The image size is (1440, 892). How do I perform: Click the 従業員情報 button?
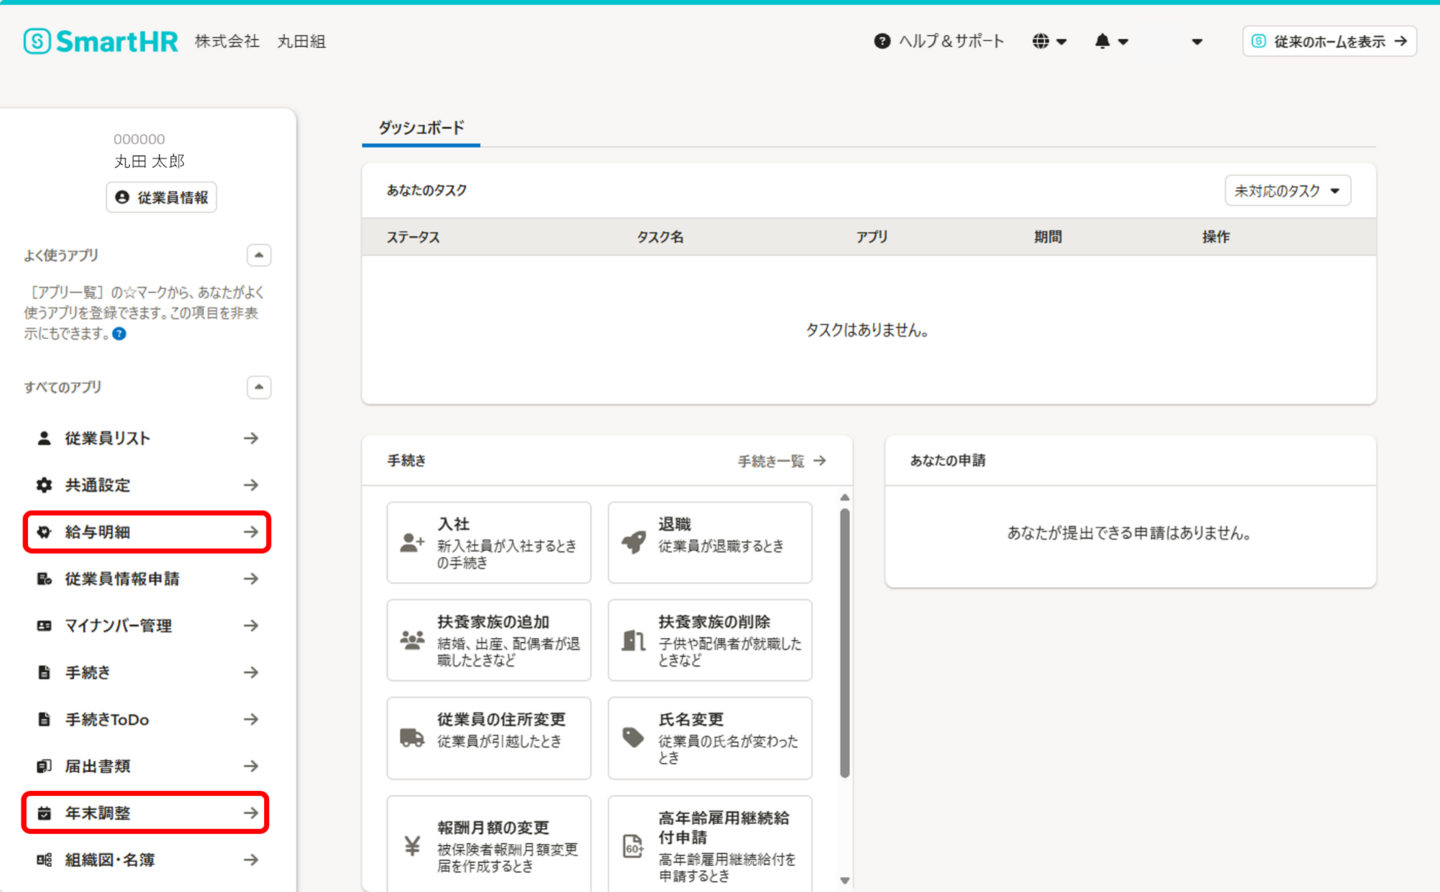click(161, 198)
